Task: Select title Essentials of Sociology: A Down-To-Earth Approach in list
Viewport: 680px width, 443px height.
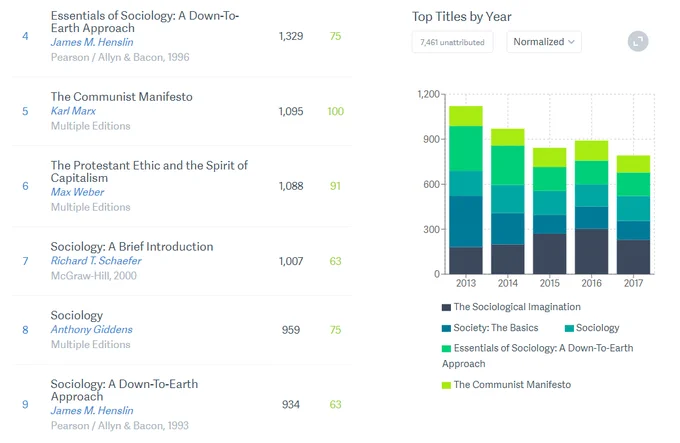Action: tap(145, 22)
